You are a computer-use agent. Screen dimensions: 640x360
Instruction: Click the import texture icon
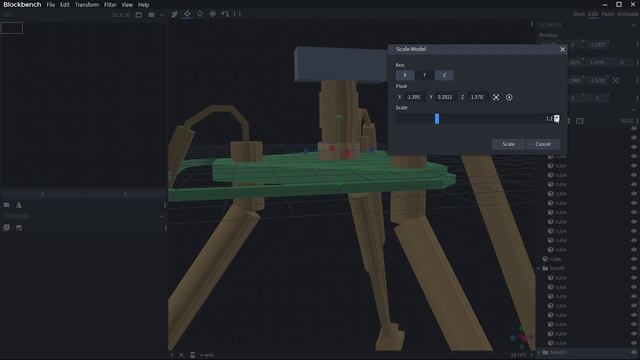click(7, 228)
